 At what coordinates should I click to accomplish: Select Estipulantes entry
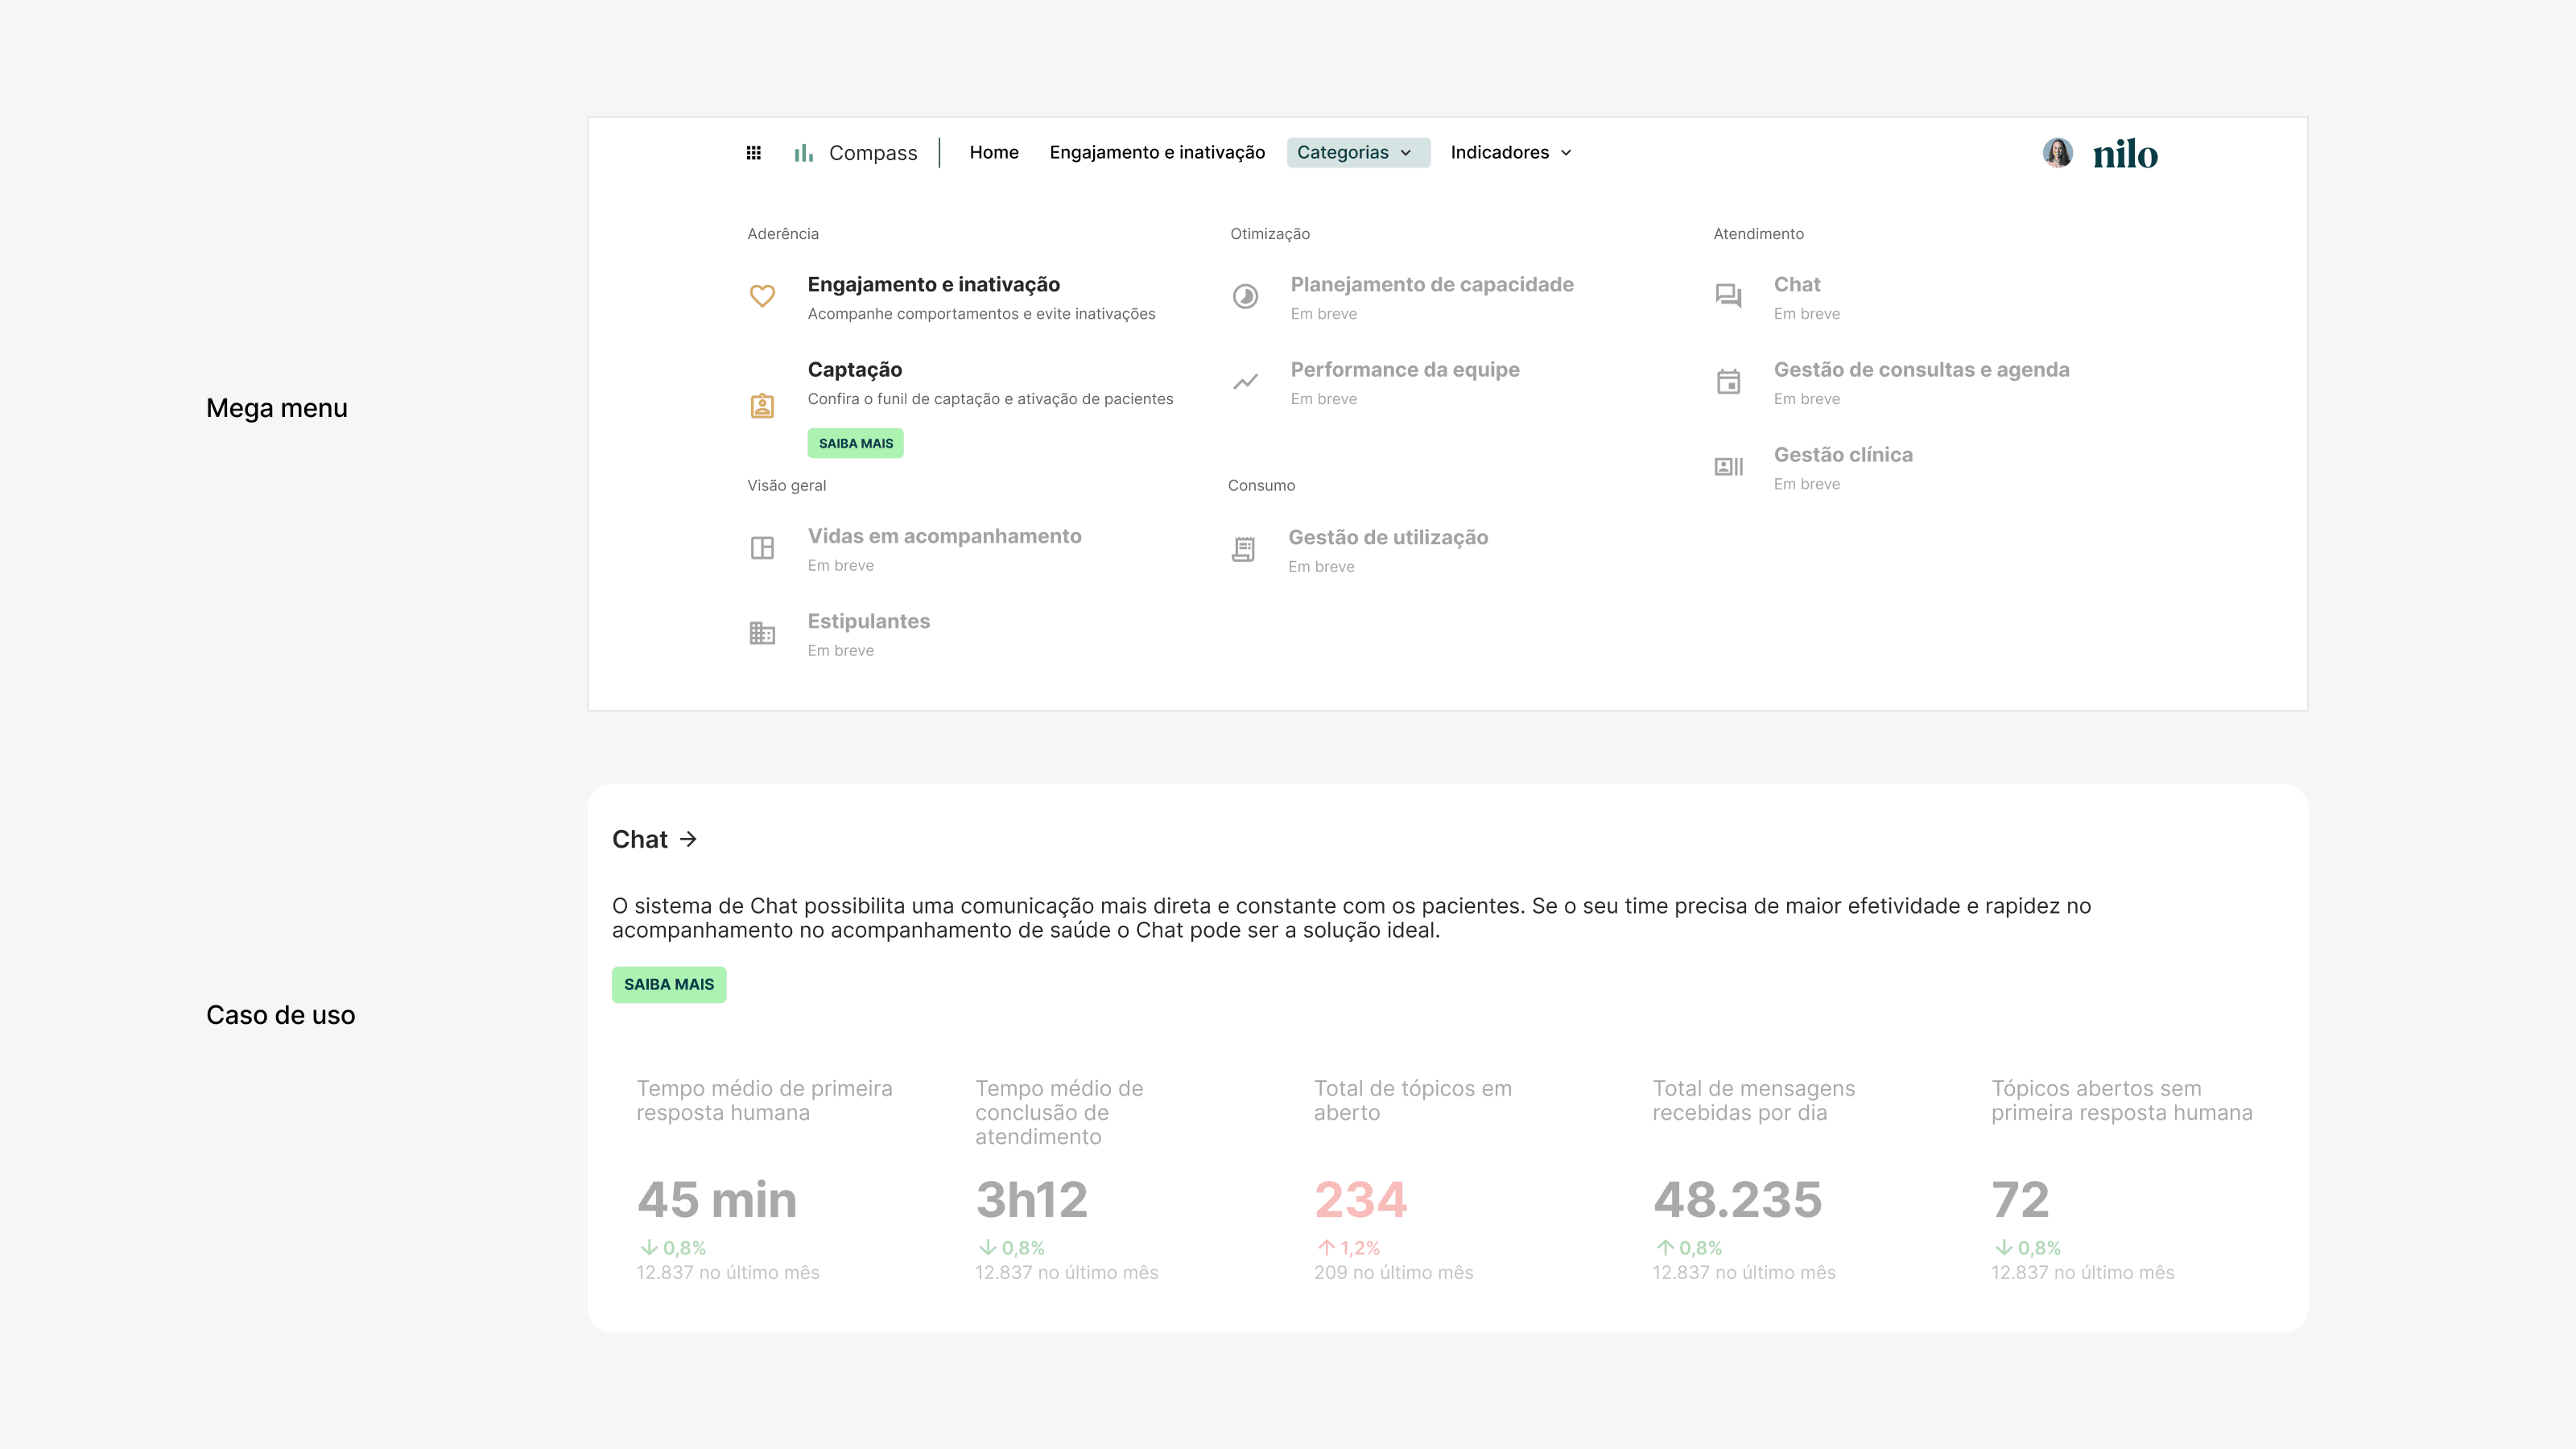point(868,621)
